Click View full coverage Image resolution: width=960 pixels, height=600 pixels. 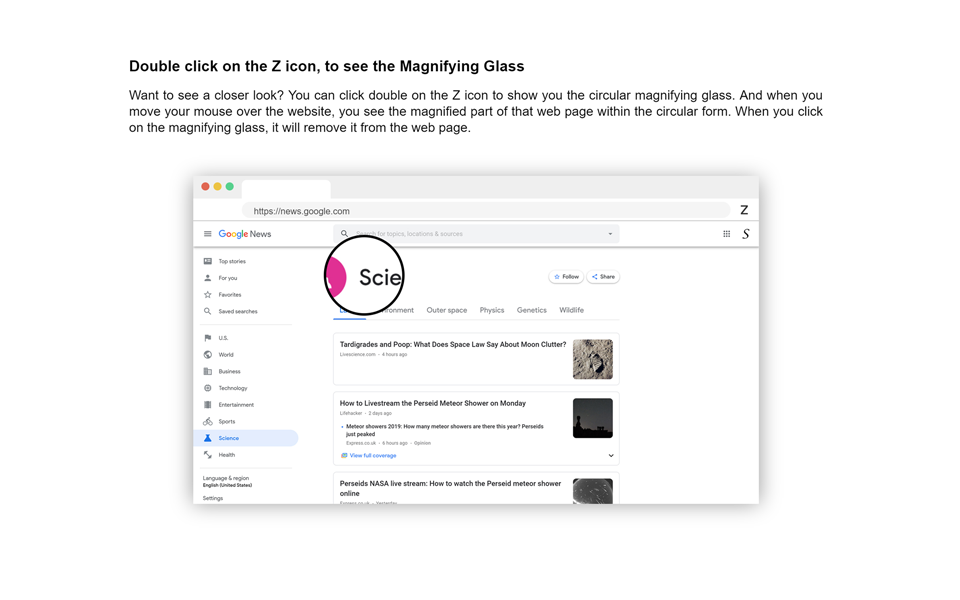coord(369,456)
